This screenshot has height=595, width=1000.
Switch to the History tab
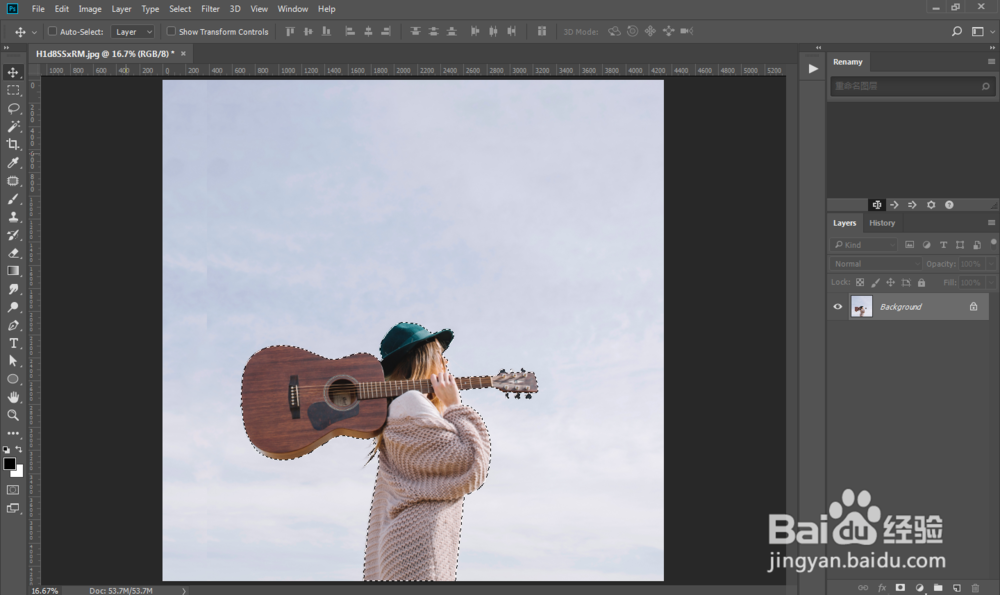click(882, 223)
